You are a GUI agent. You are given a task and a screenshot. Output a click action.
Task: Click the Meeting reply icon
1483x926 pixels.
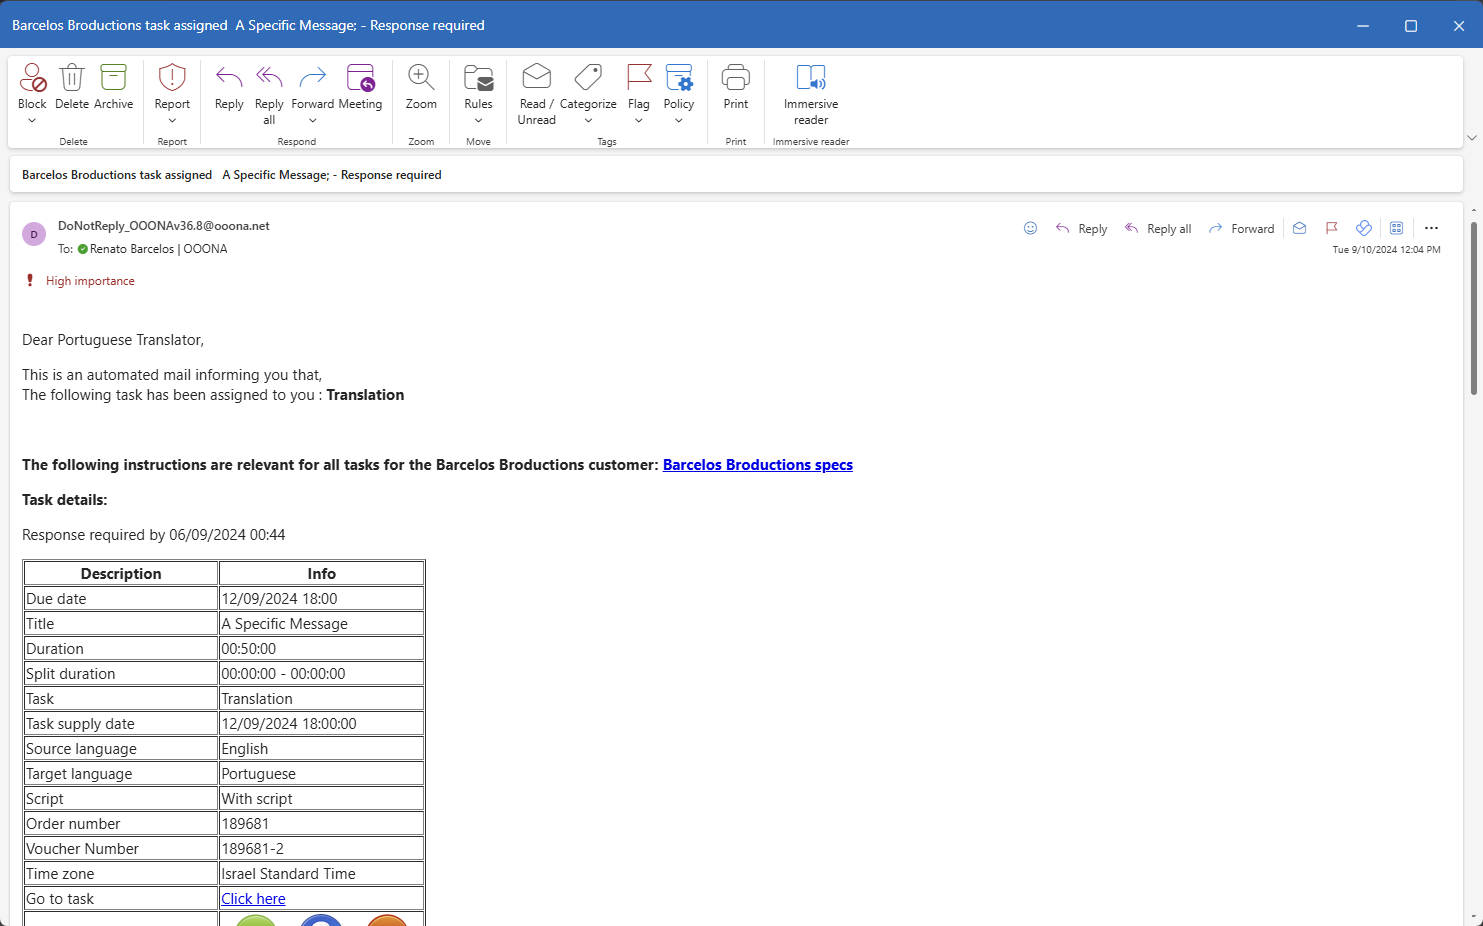[360, 79]
